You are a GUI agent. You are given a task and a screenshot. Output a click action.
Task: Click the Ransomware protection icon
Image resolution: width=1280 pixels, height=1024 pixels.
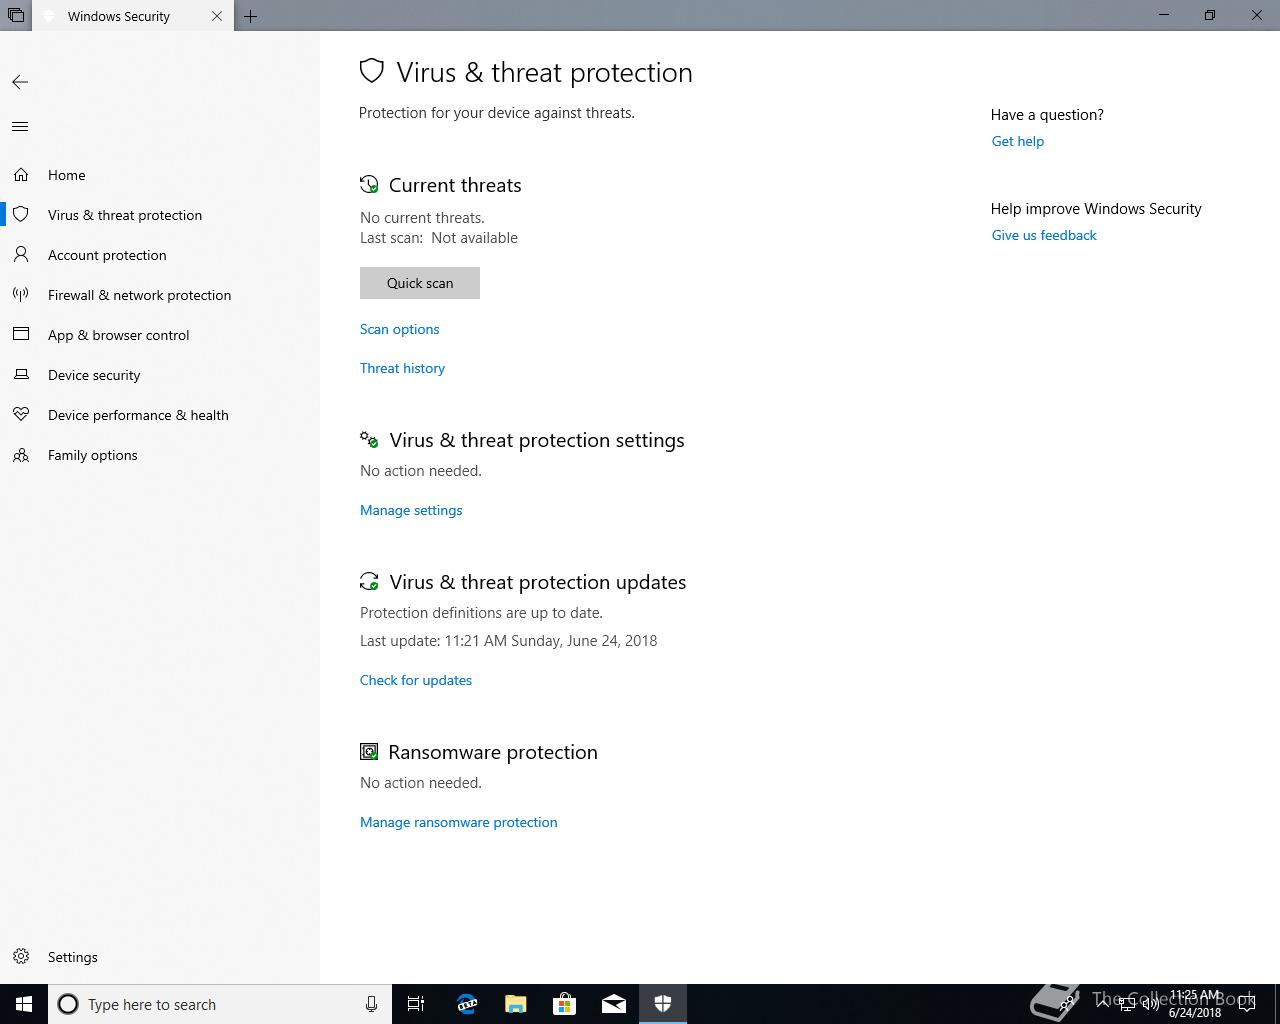tap(369, 752)
